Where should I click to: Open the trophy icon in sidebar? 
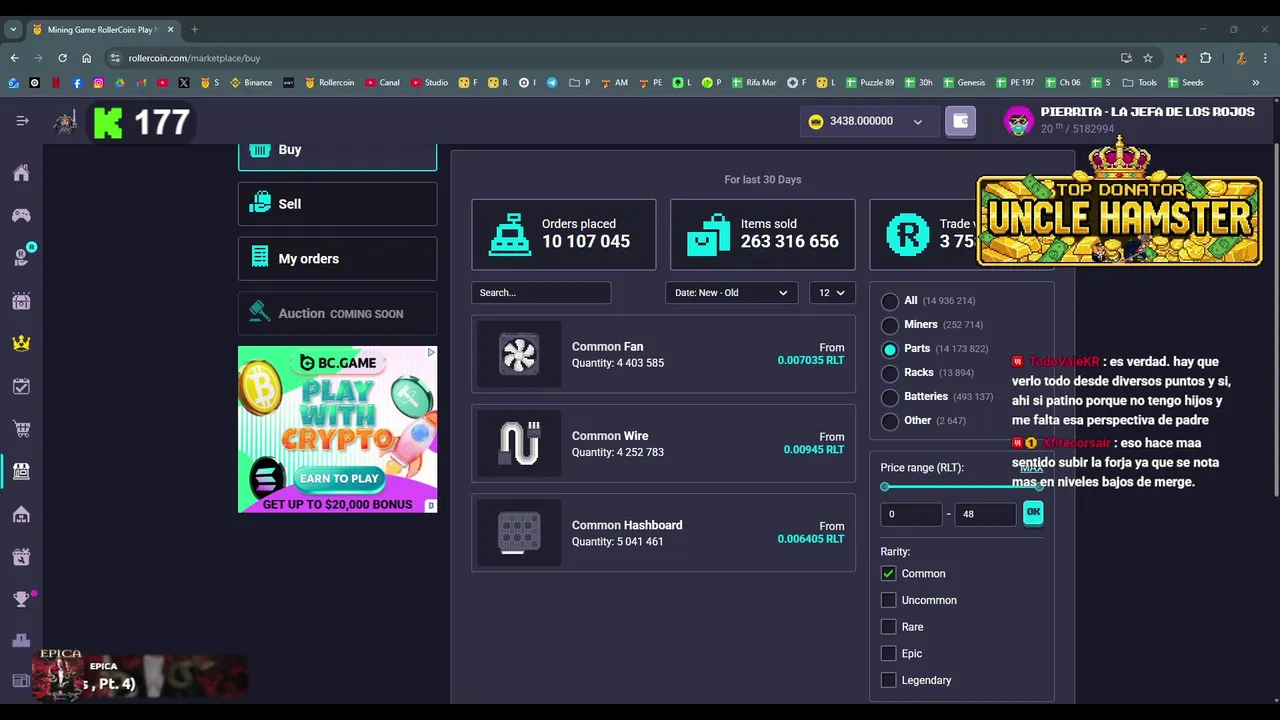click(21, 599)
